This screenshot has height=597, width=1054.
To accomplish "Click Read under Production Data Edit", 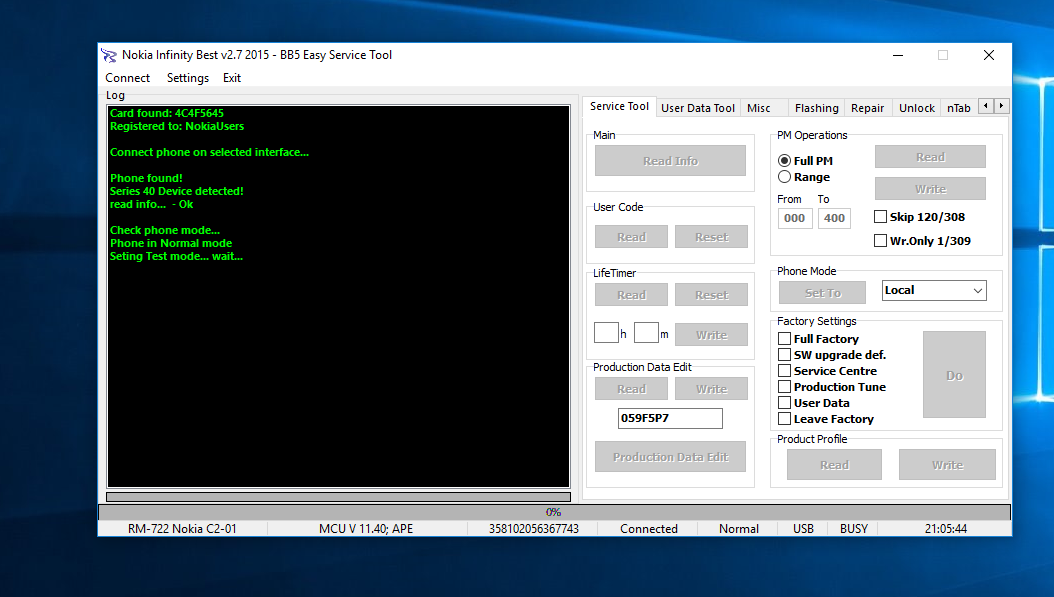I will coord(631,389).
